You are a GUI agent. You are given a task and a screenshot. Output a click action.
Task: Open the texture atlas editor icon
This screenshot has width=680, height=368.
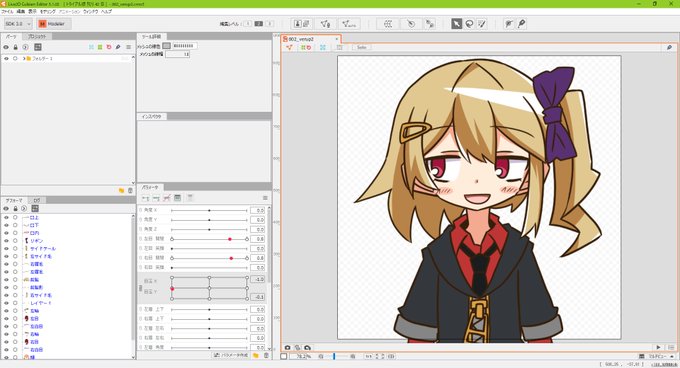tap(301, 24)
